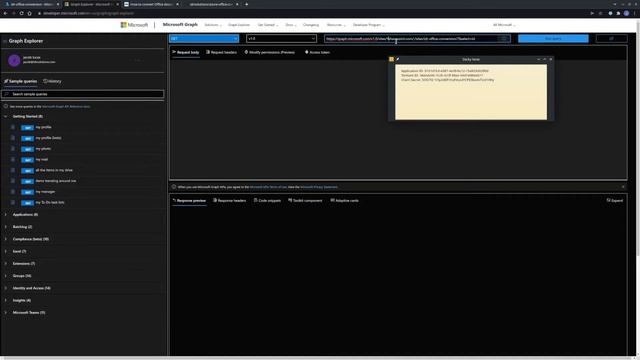
Task: Click the browser back arrow
Action: click(5, 13)
